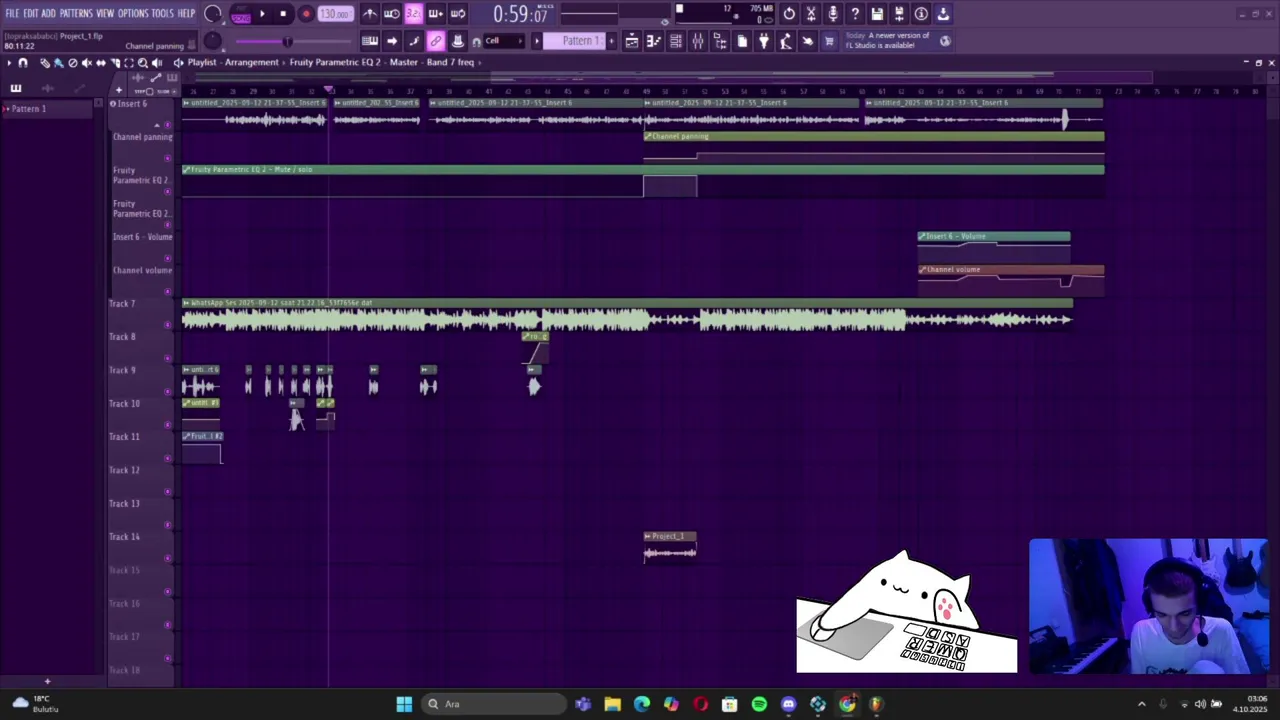
Task: Open the TOOLS menu
Action: 162,13
